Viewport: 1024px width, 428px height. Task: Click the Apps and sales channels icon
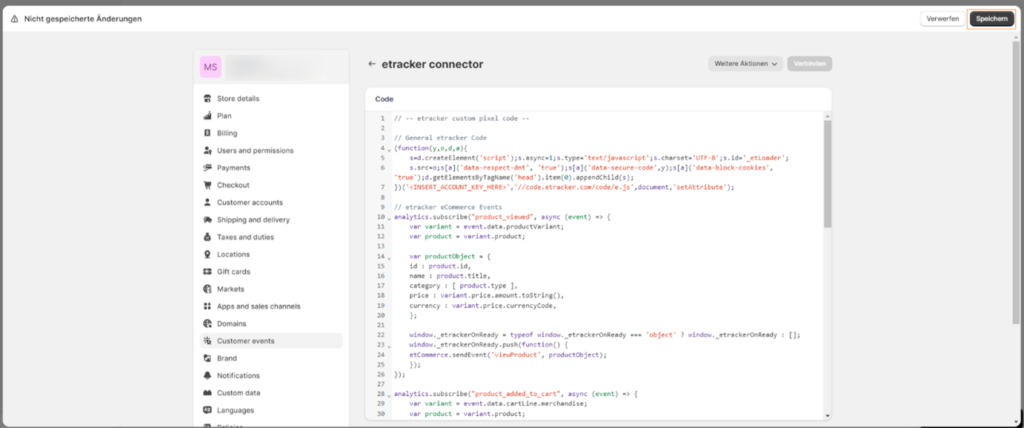[x=208, y=306]
